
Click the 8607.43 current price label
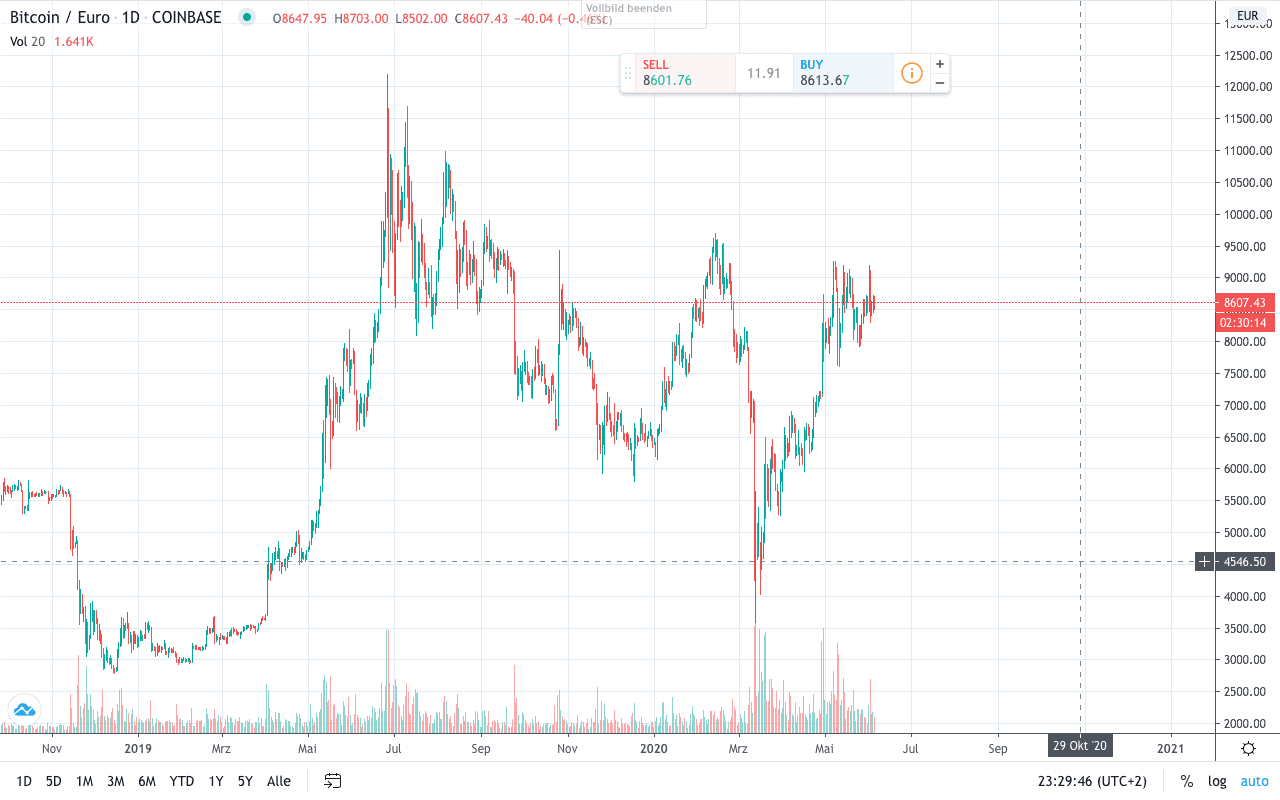click(1244, 302)
